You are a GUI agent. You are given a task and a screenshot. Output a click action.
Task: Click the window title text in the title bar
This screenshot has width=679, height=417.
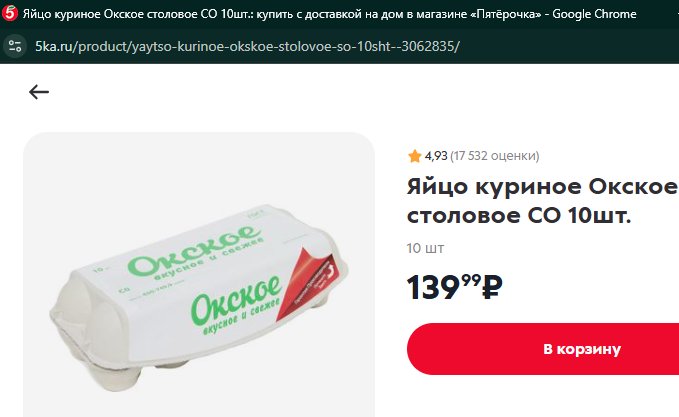point(329,14)
